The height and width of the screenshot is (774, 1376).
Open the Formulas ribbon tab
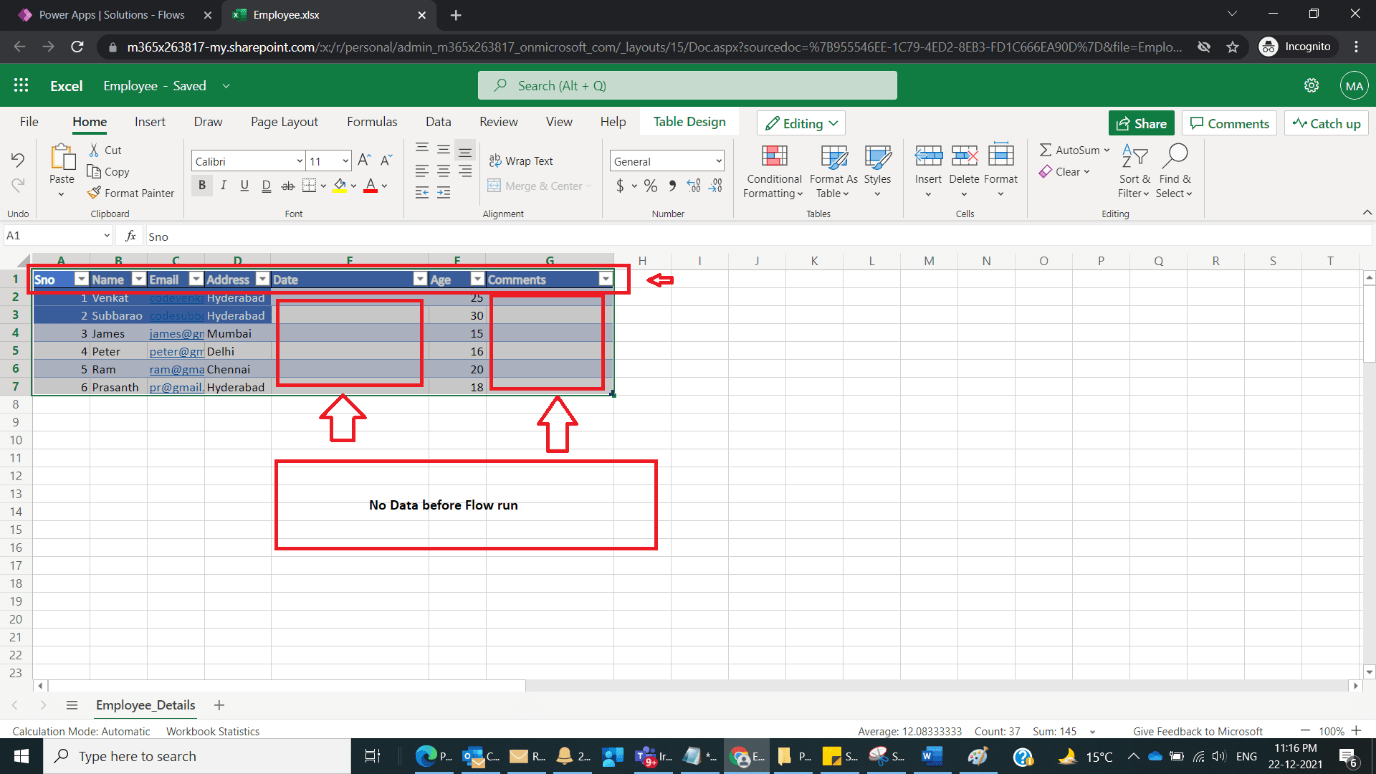[371, 121]
